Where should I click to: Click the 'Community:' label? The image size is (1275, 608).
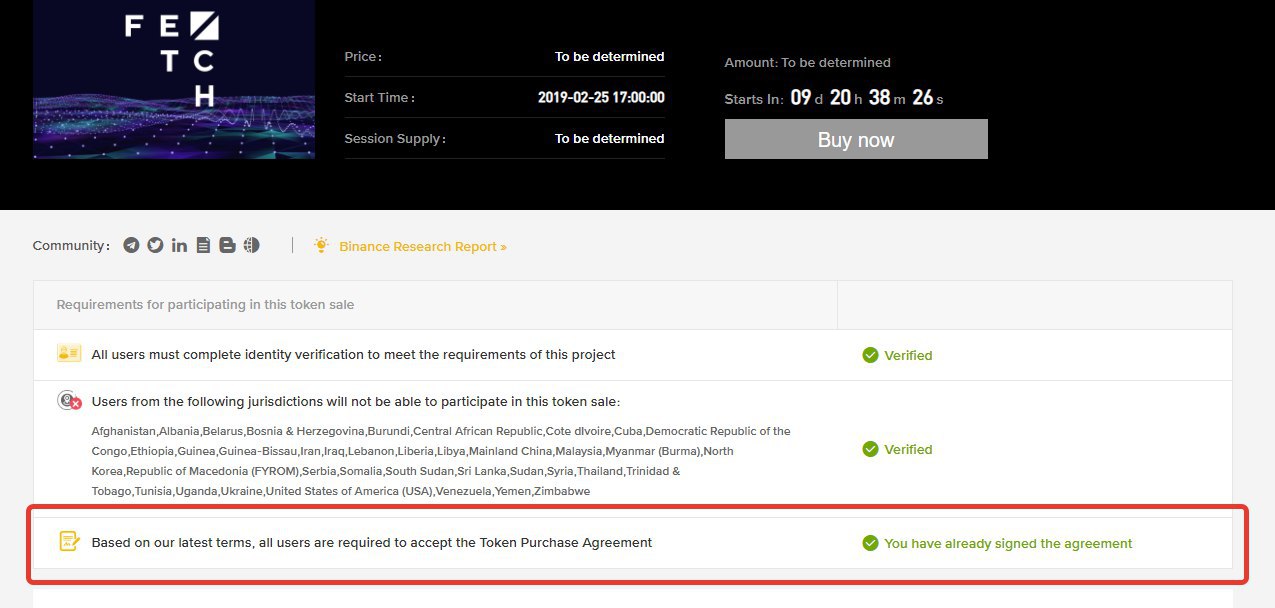(72, 246)
